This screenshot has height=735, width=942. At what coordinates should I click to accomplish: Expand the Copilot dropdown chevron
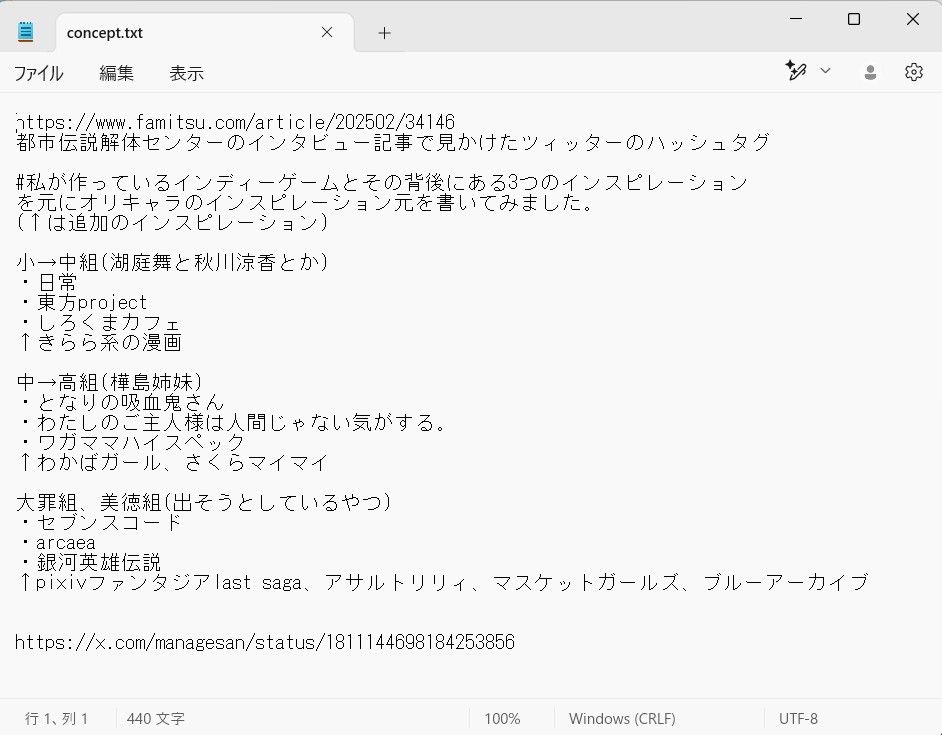825,71
